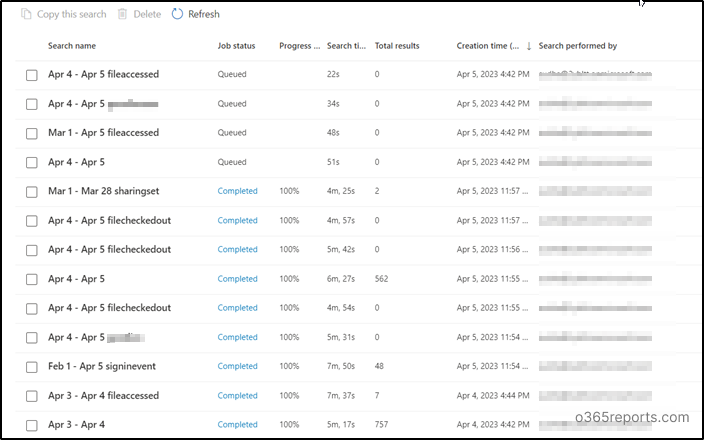Sort by Search name column header
Viewport: 704px width, 440px height.
pyautogui.click(x=72, y=46)
